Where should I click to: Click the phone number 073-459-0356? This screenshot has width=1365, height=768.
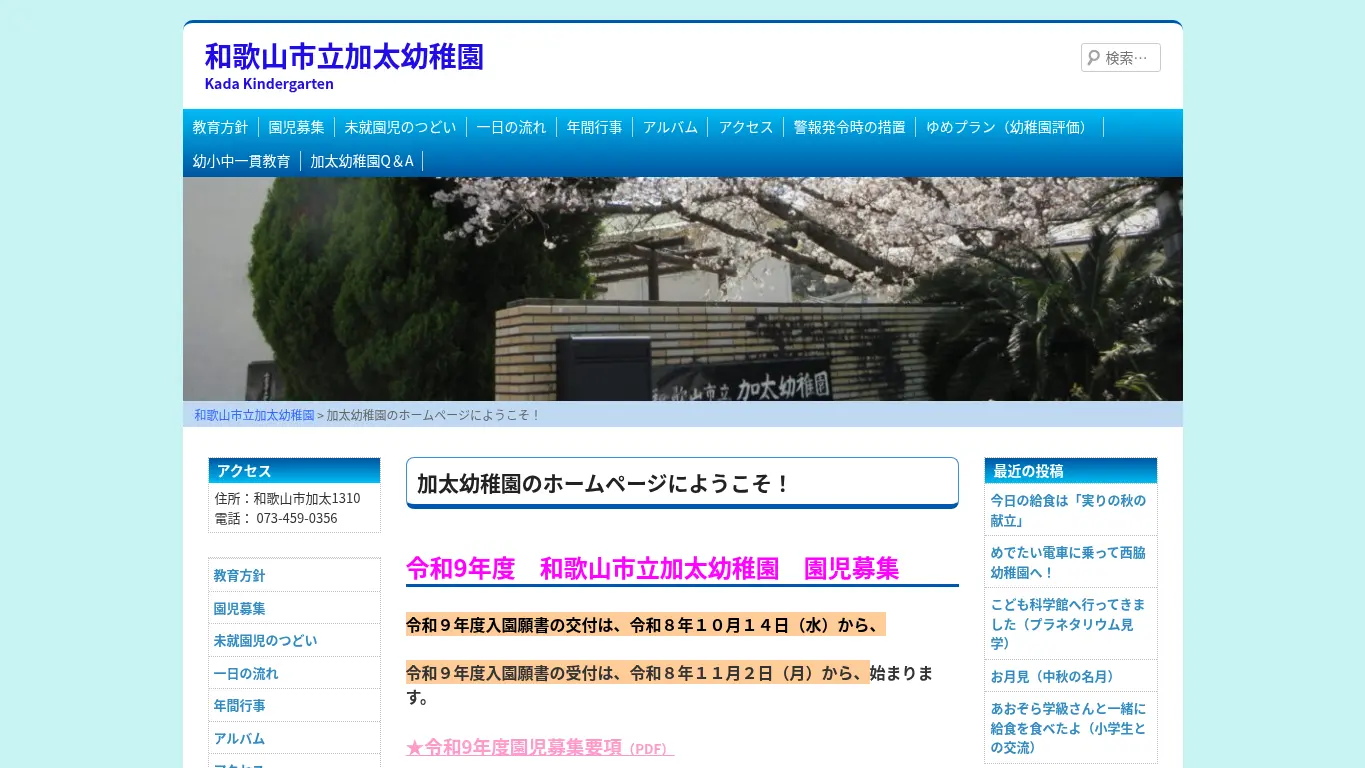[297, 518]
